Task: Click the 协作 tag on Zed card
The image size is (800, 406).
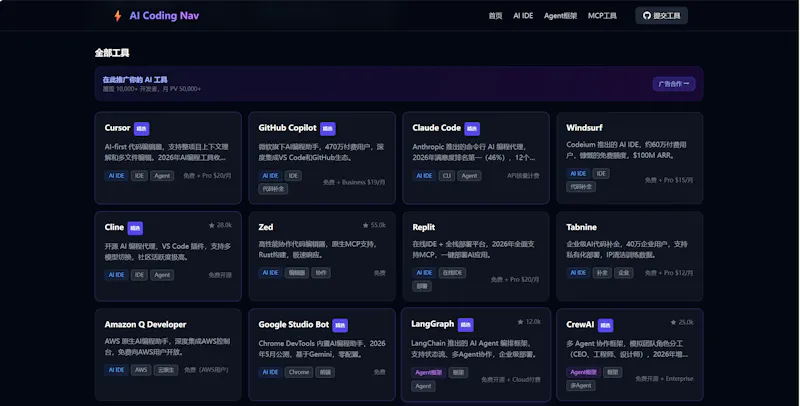Action: (x=320, y=273)
